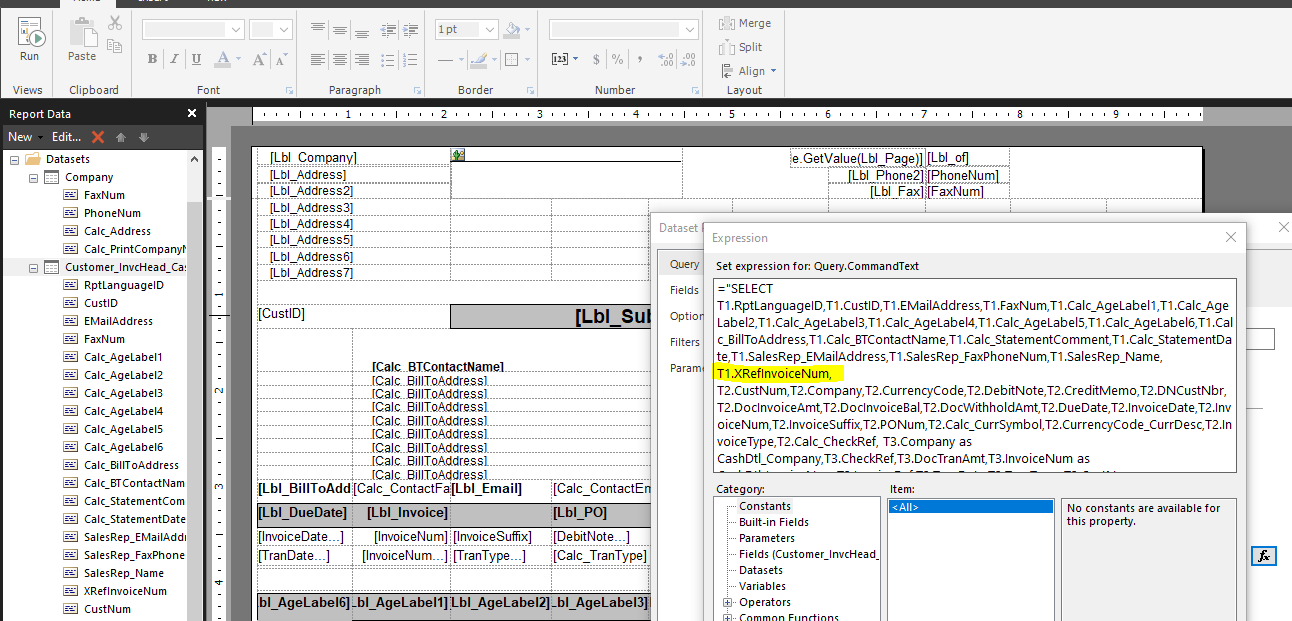Collapse the Datasets tree node
This screenshot has height=621, width=1292.
click(x=15, y=159)
